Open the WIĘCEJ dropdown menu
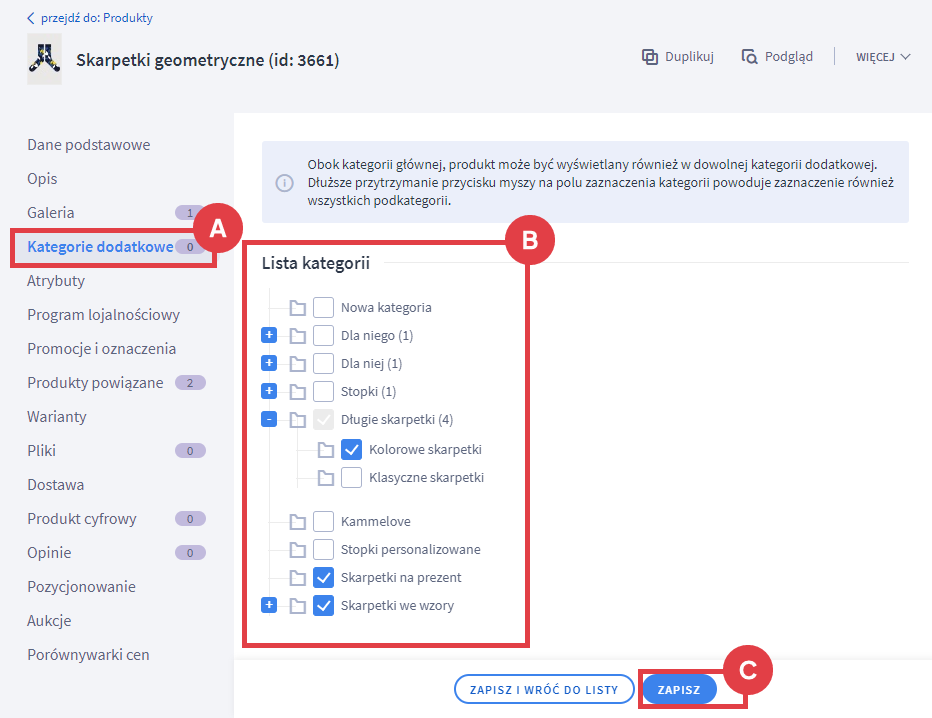Screen dimensions: 932x718 pos(883,57)
